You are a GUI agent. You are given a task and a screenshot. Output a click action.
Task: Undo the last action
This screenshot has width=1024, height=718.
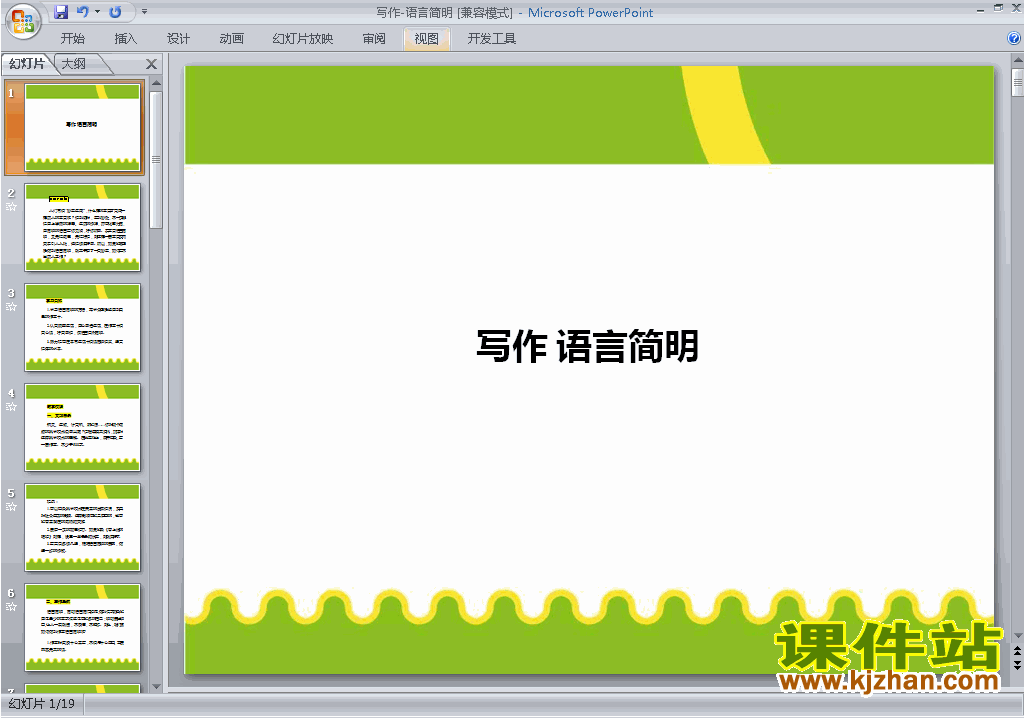coord(82,12)
